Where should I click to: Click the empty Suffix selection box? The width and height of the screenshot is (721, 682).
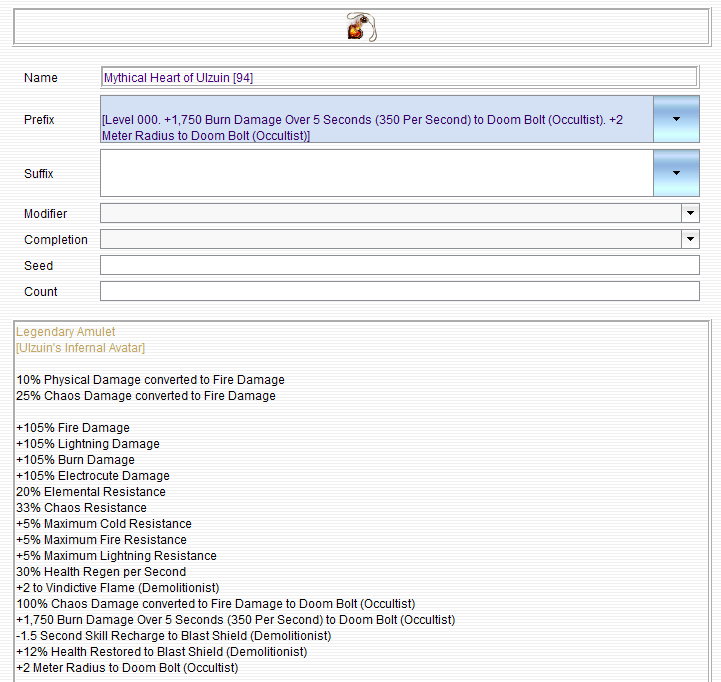[377, 173]
